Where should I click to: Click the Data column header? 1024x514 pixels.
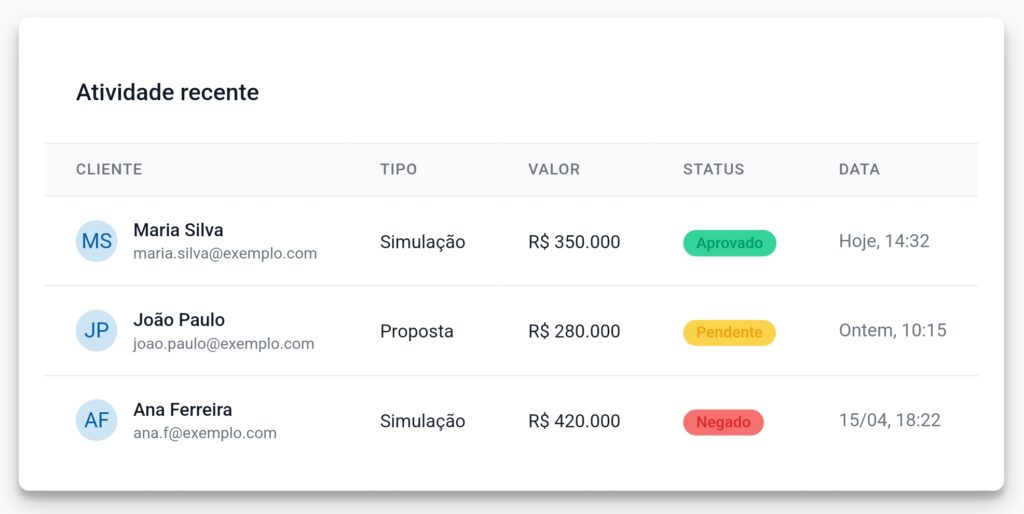pyautogui.click(x=859, y=169)
